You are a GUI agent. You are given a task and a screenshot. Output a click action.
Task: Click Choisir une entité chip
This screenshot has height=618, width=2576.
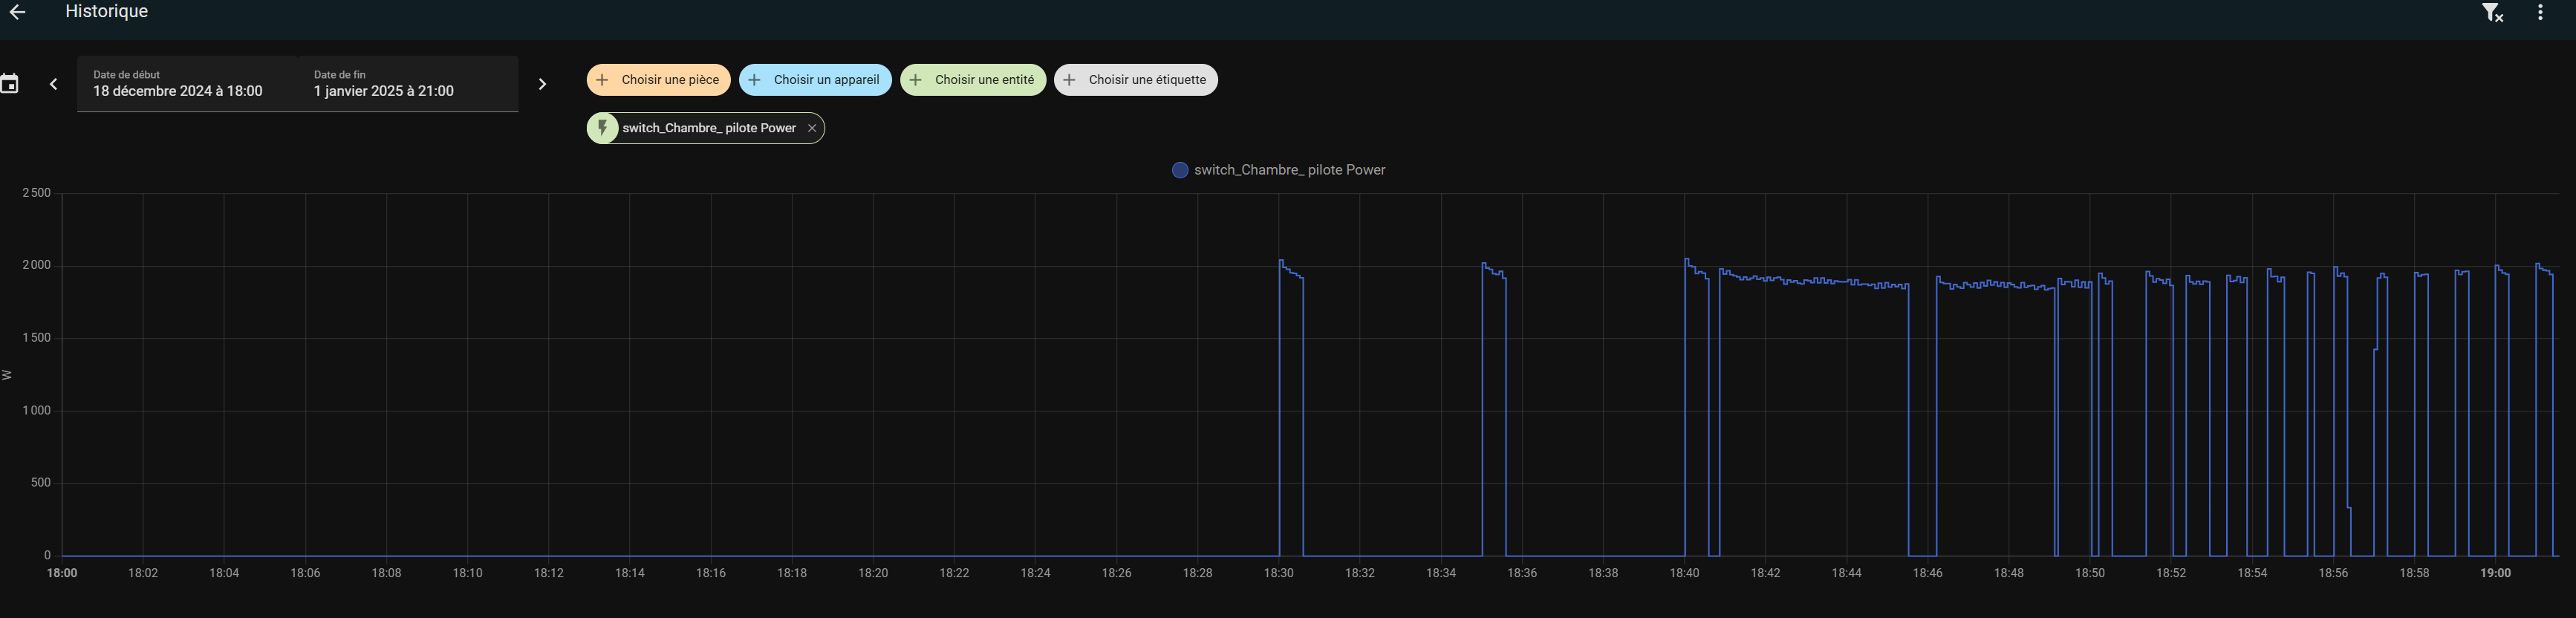coord(973,80)
